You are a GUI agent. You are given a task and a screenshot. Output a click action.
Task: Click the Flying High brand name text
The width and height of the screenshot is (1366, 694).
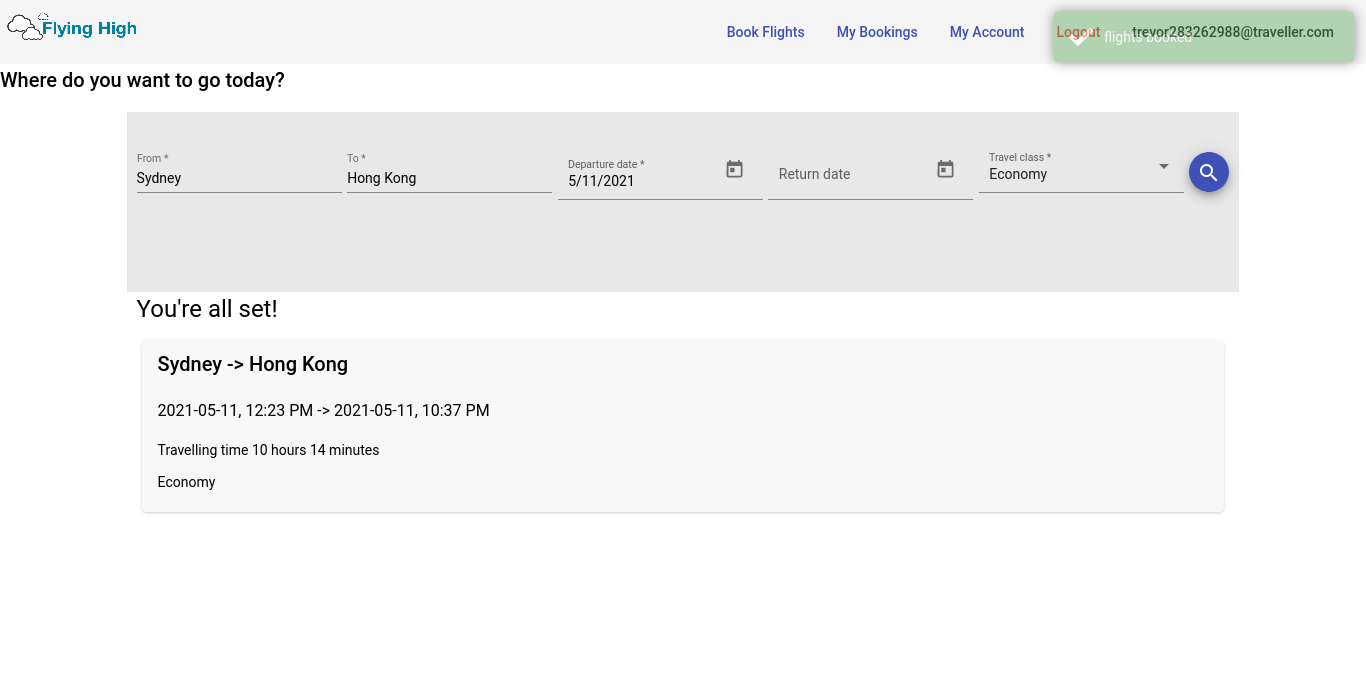tap(90, 29)
